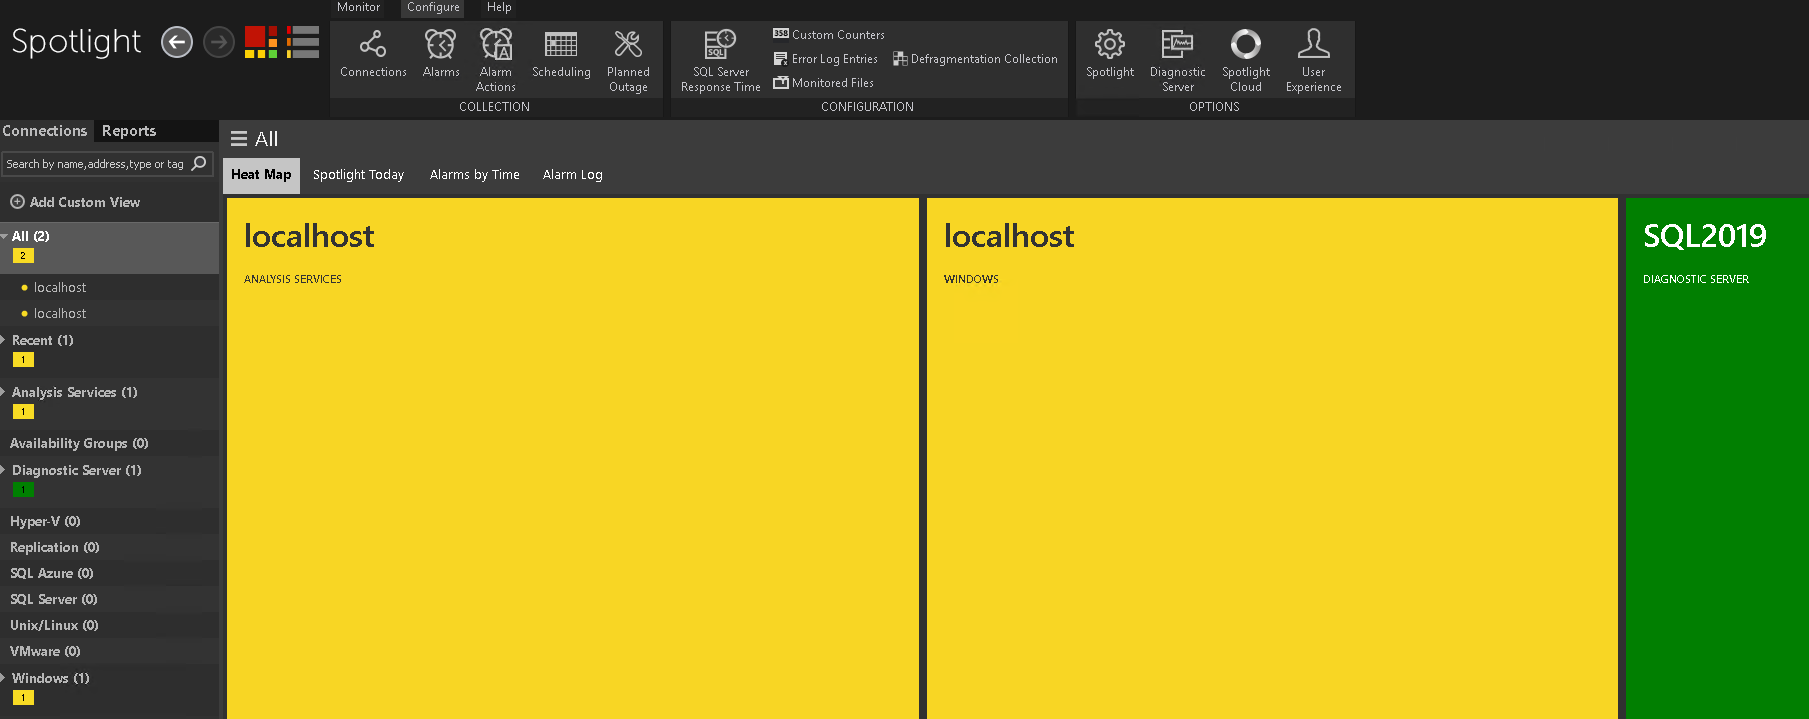Viewport: 1809px width, 719px height.
Task: Switch to the list view icon
Action: coord(303,42)
